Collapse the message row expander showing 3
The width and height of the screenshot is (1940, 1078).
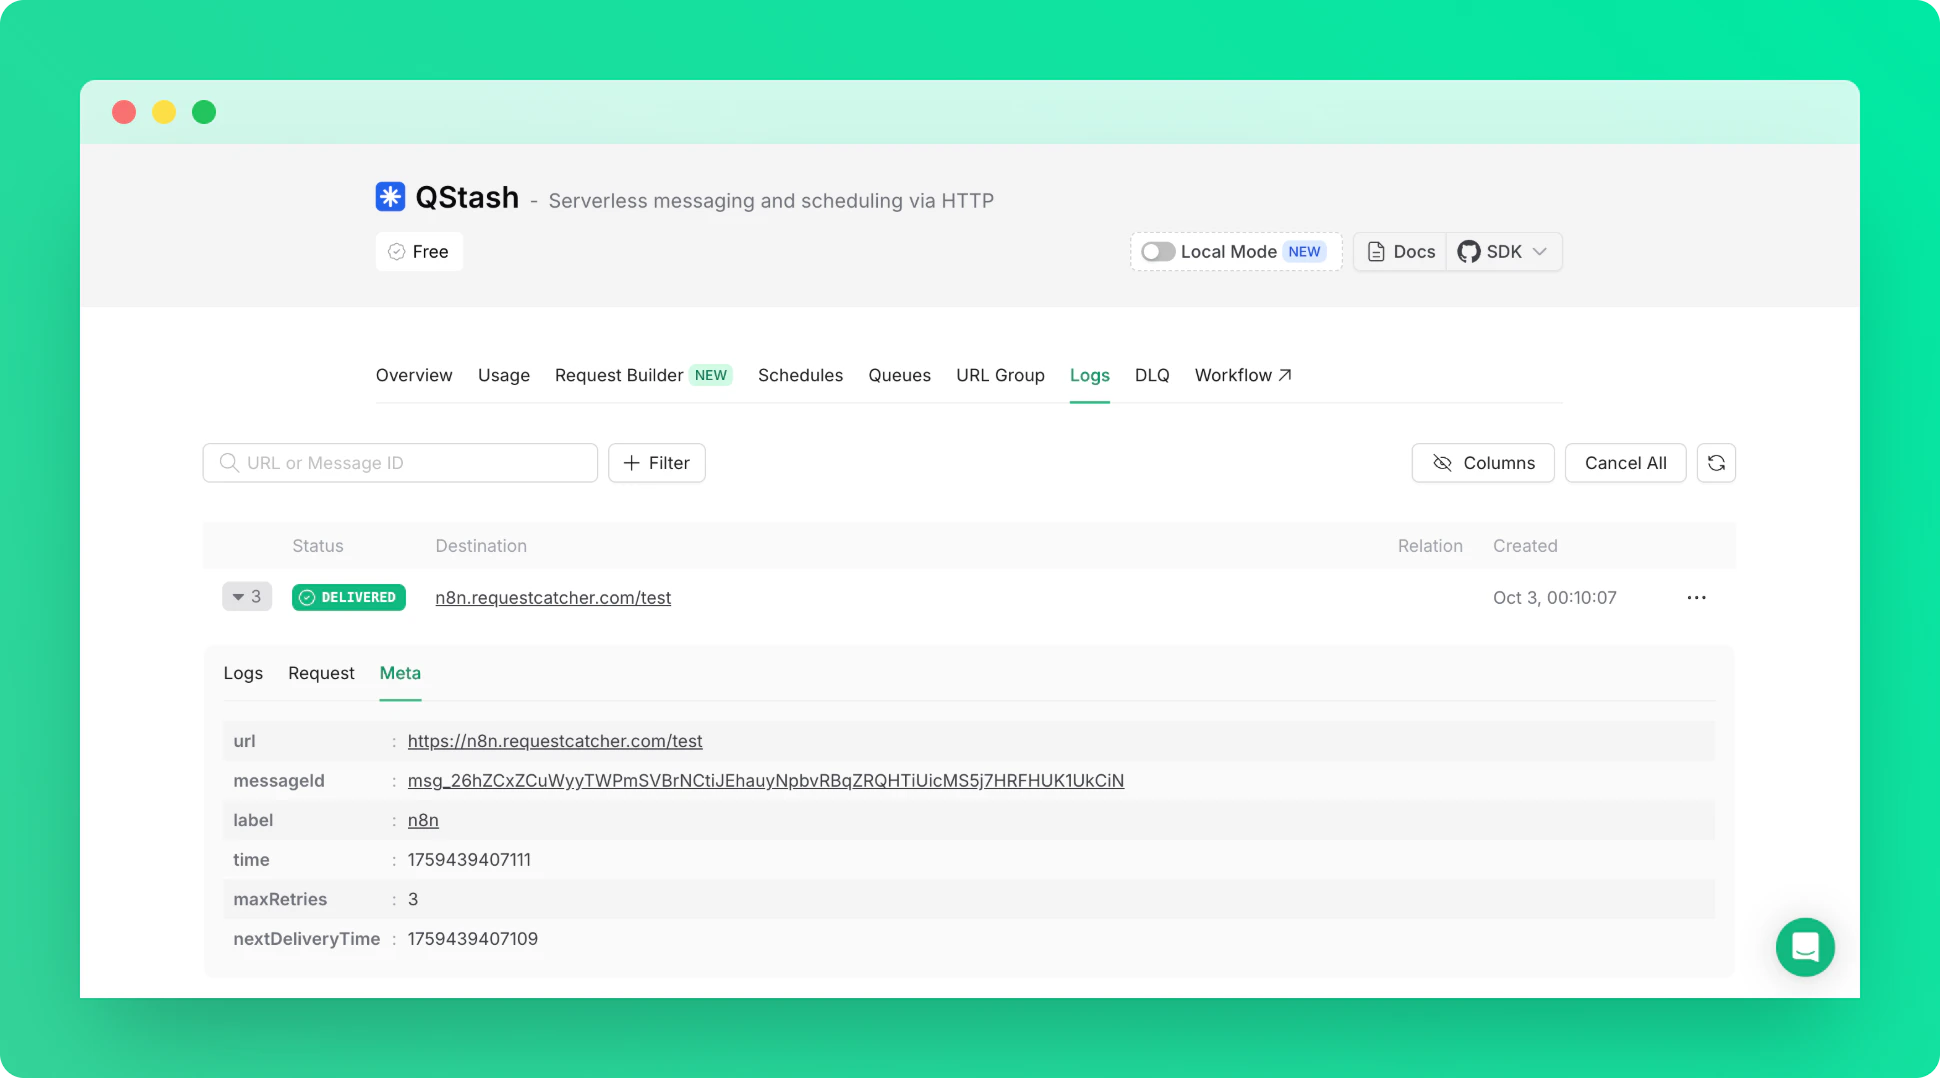[247, 597]
